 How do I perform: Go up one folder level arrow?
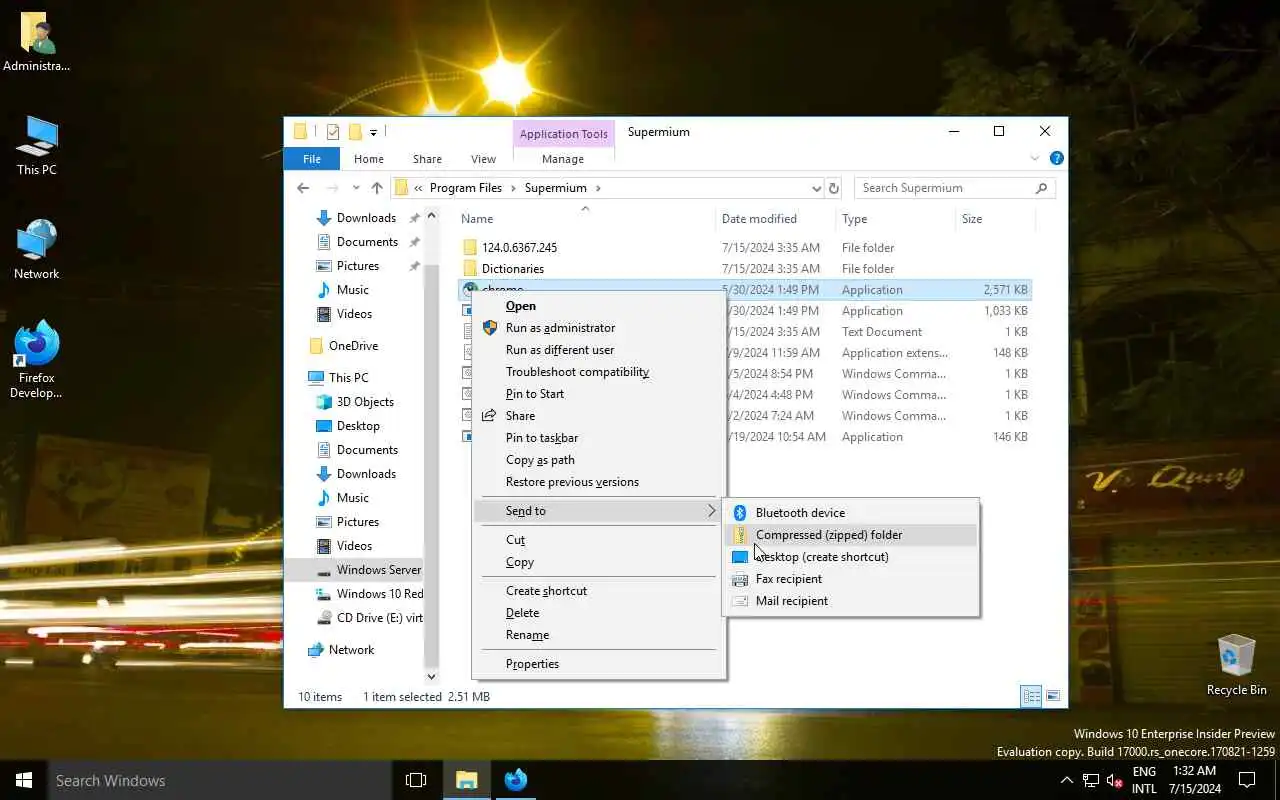(377, 188)
